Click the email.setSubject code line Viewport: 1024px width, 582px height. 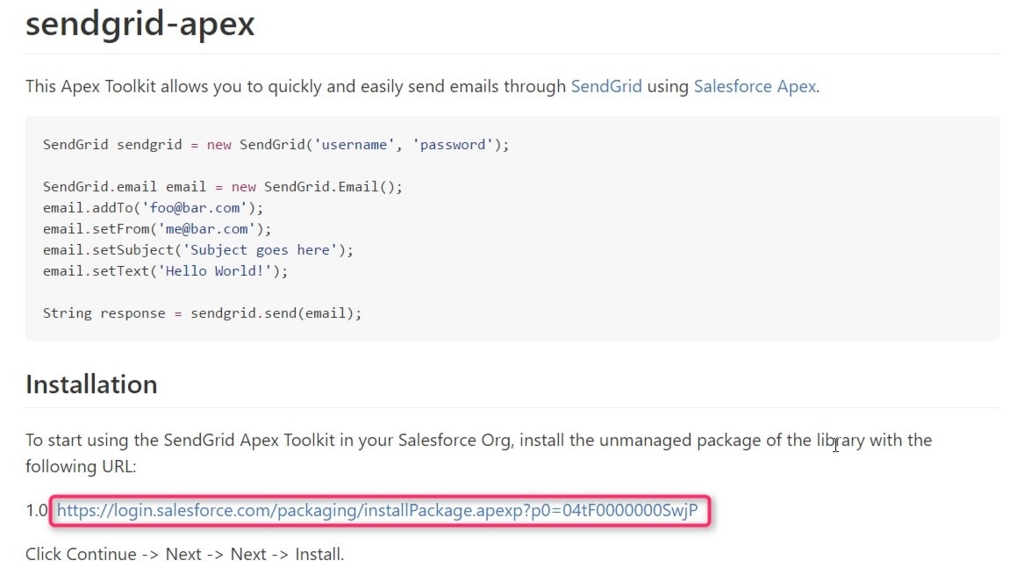tap(198, 250)
